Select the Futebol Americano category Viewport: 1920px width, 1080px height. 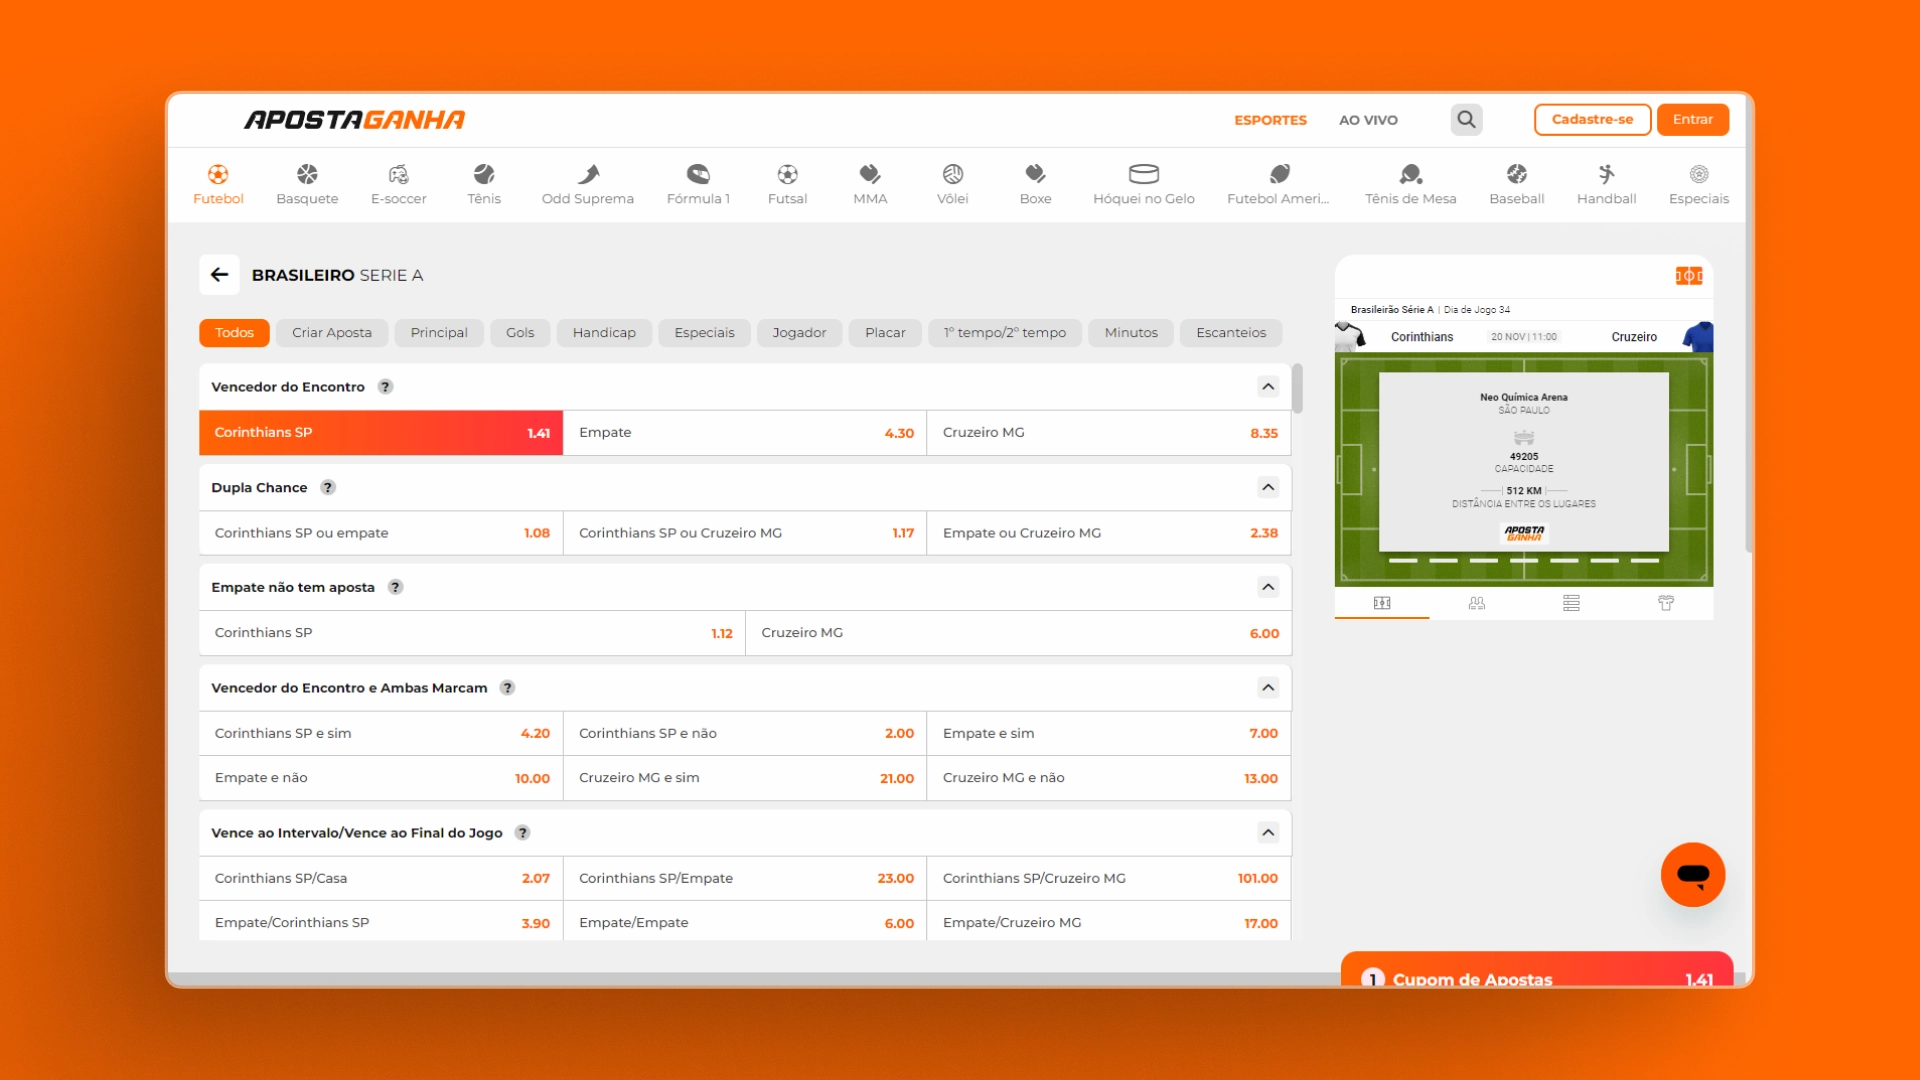[x=1278, y=185]
